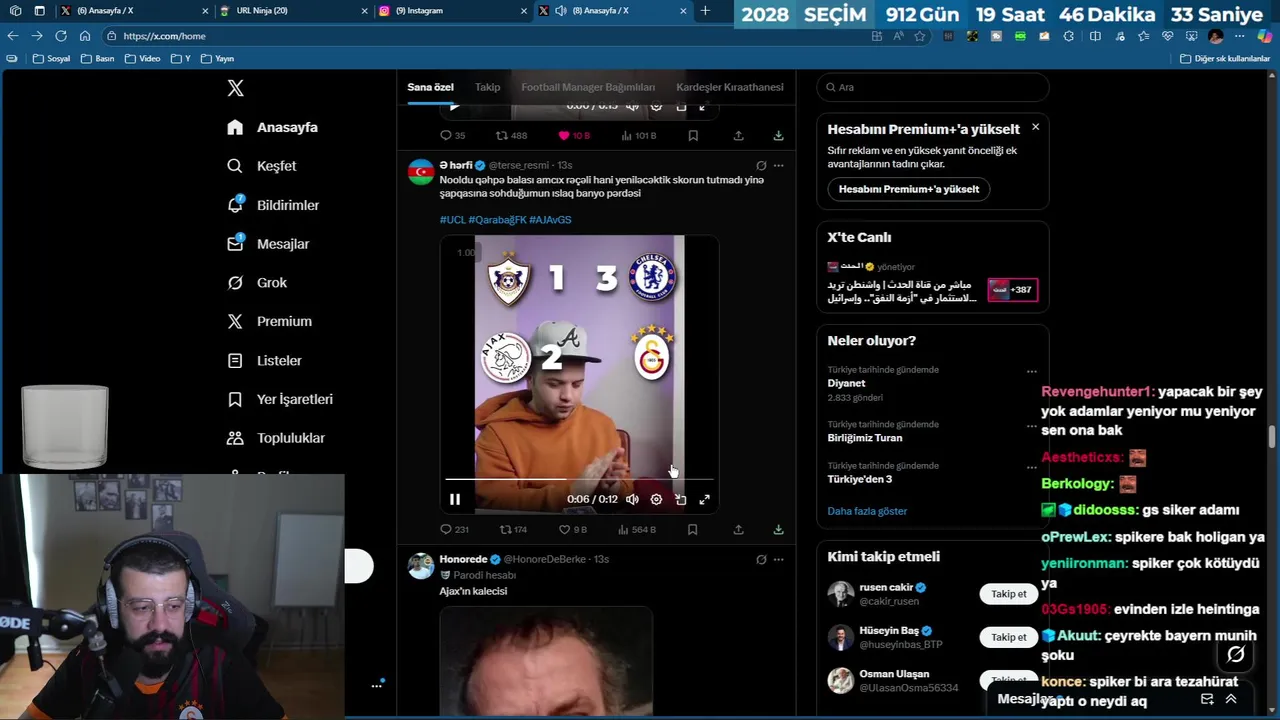Viewport: 1280px width, 720px height.
Task: Click Grok icon on Honorede tweet
Action: pos(761,559)
